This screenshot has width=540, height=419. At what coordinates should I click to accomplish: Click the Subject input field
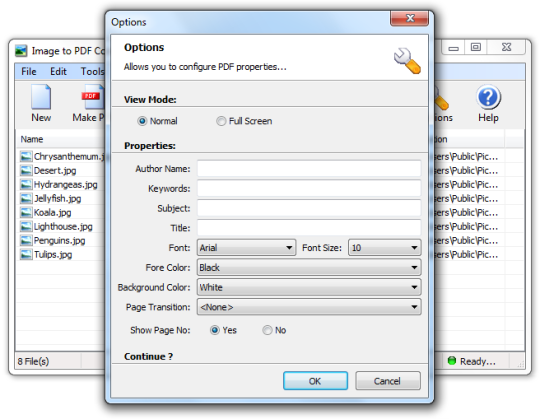[x=309, y=208]
